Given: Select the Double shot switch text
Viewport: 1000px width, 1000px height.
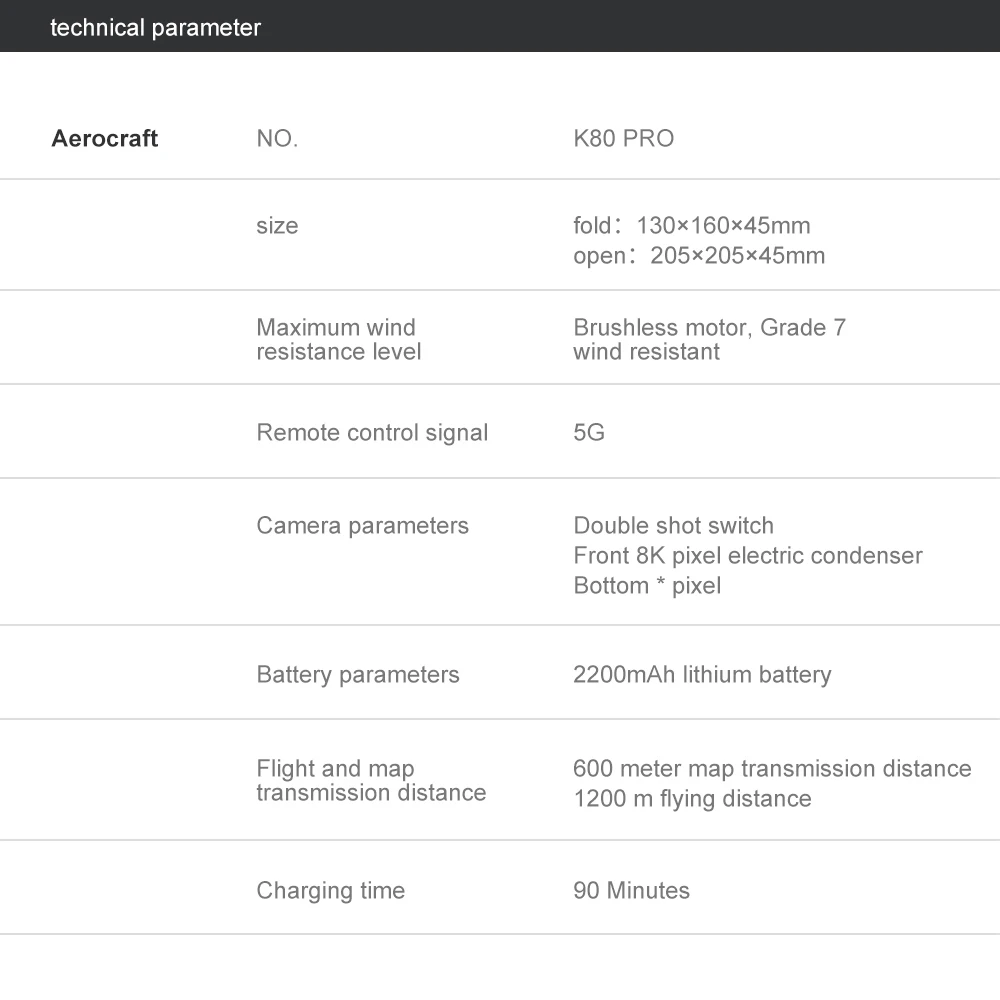Looking at the screenshot, I should pyautogui.click(x=673, y=525).
